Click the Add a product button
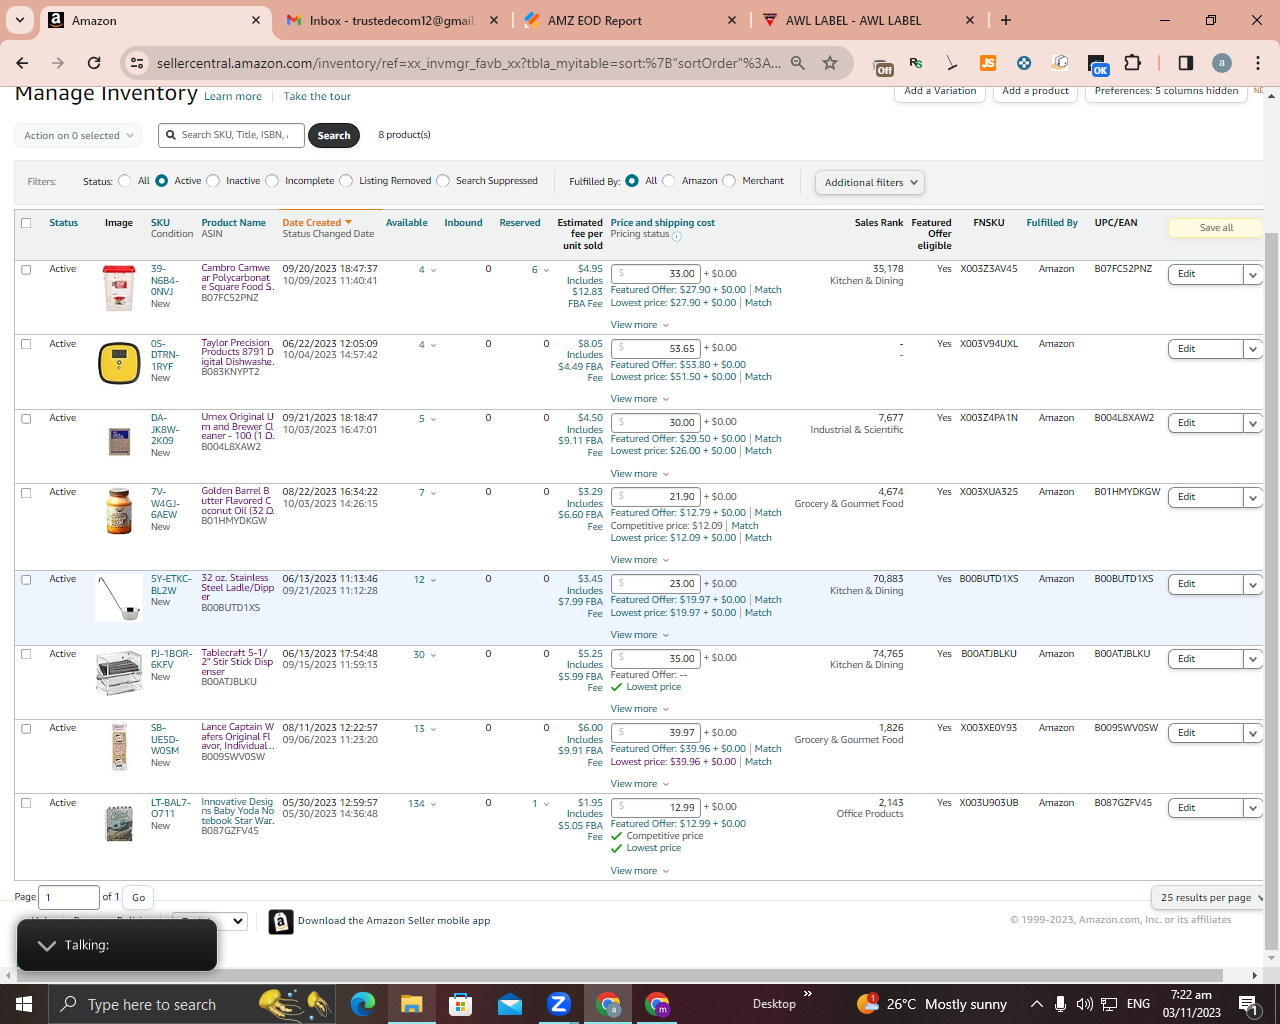The image size is (1280, 1024). [1035, 91]
